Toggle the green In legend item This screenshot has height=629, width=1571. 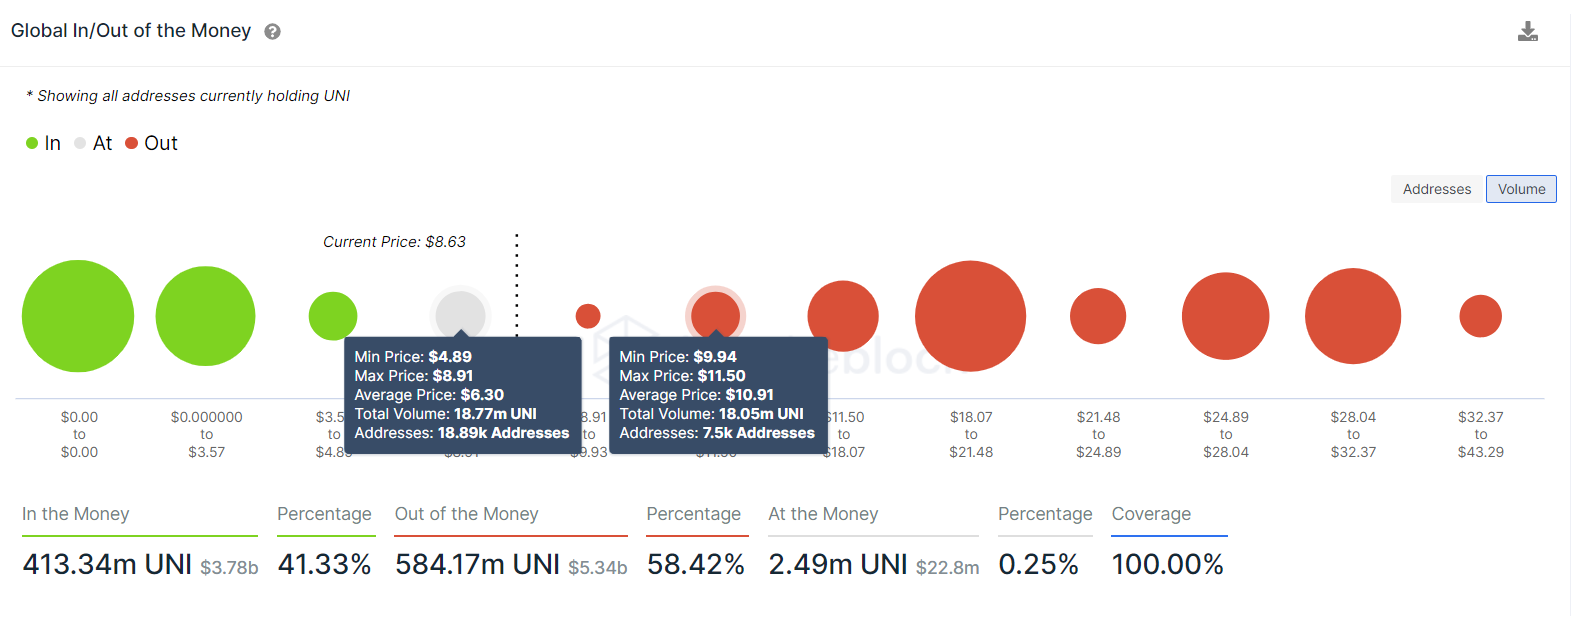tap(43, 143)
